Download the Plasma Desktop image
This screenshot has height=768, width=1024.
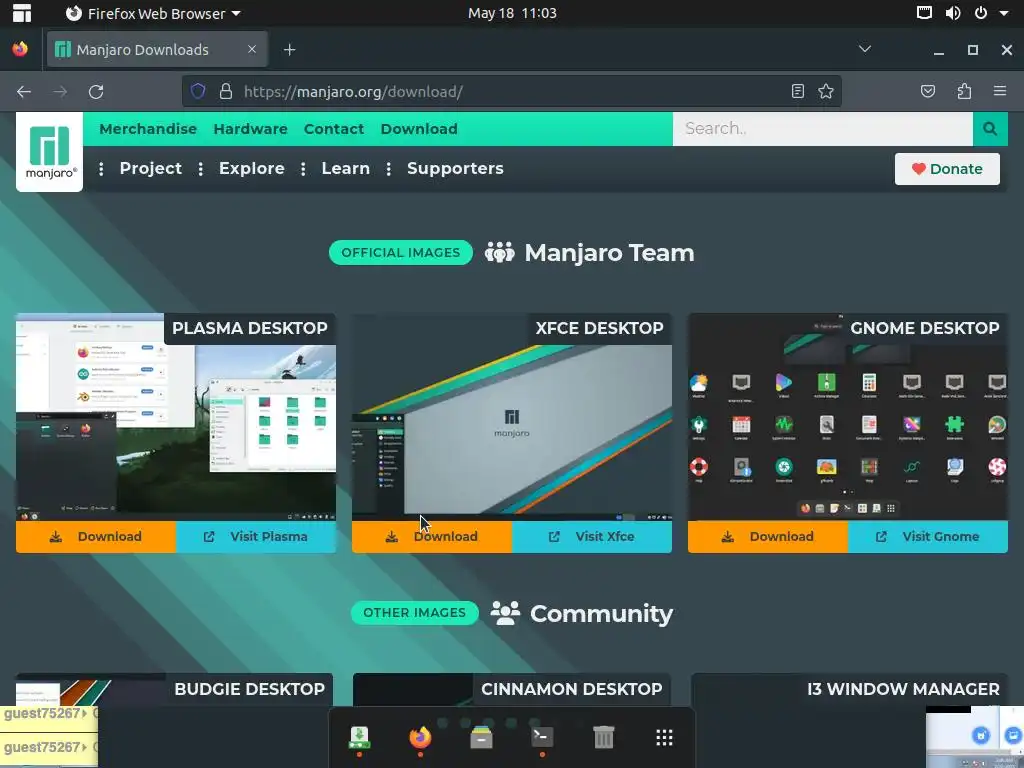(96, 537)
